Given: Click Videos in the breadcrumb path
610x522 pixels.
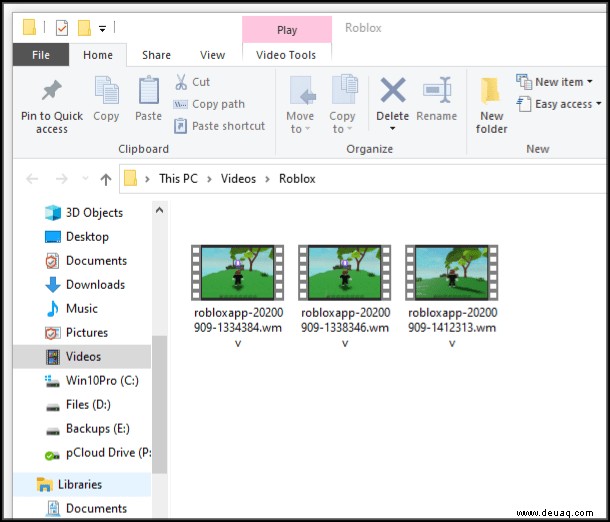Looking at the screenshot, I should tap(238, 179).
